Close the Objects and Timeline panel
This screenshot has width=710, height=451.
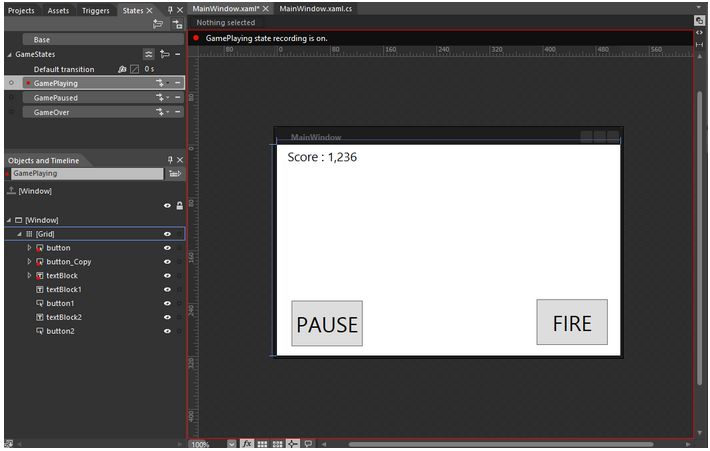(x=180, y=160)
